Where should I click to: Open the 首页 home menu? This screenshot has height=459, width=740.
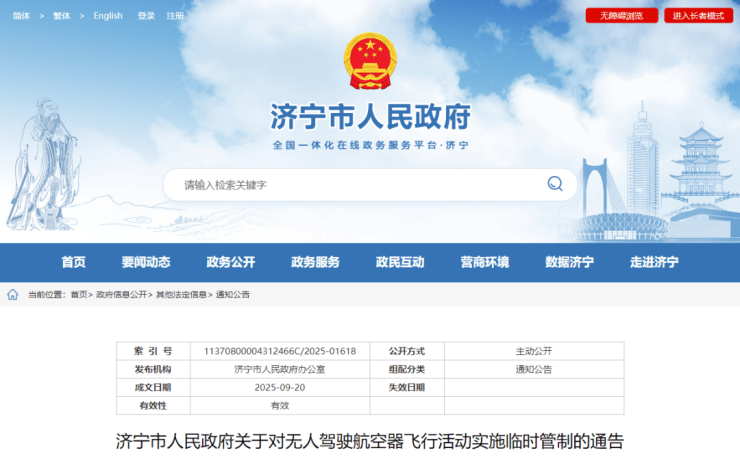73,262
